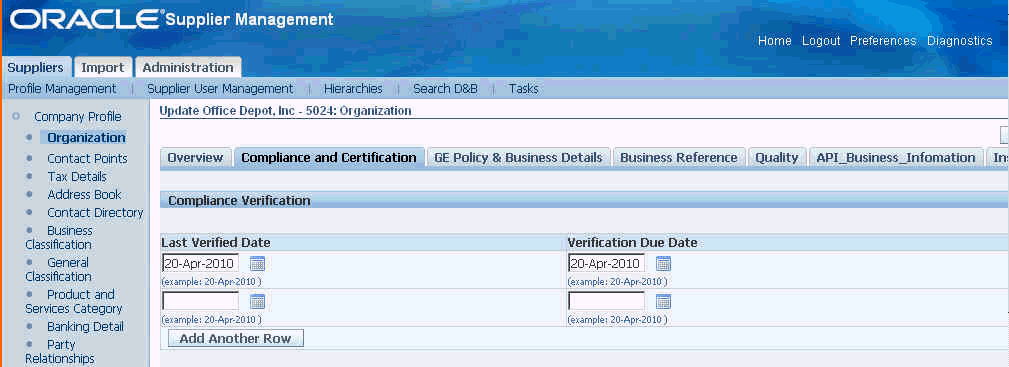Go to Supplier User Management

pos(220,89)
